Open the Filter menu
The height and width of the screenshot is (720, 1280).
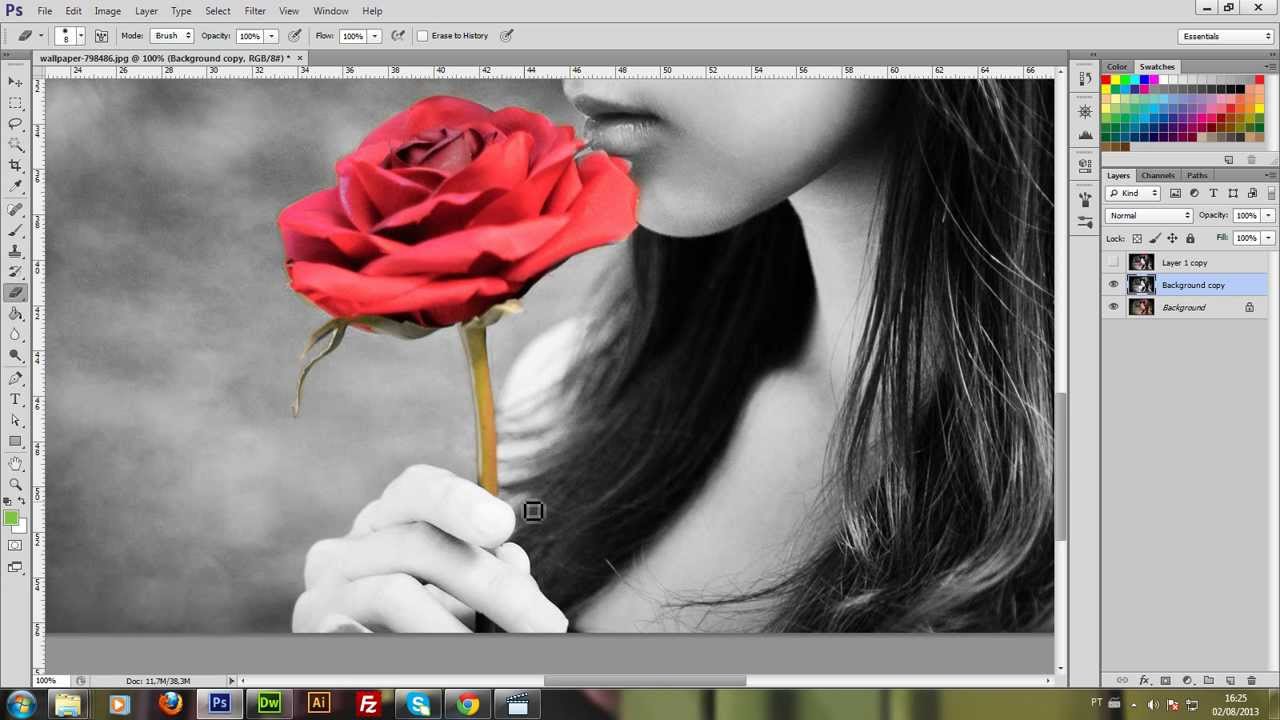pos(255,11)
